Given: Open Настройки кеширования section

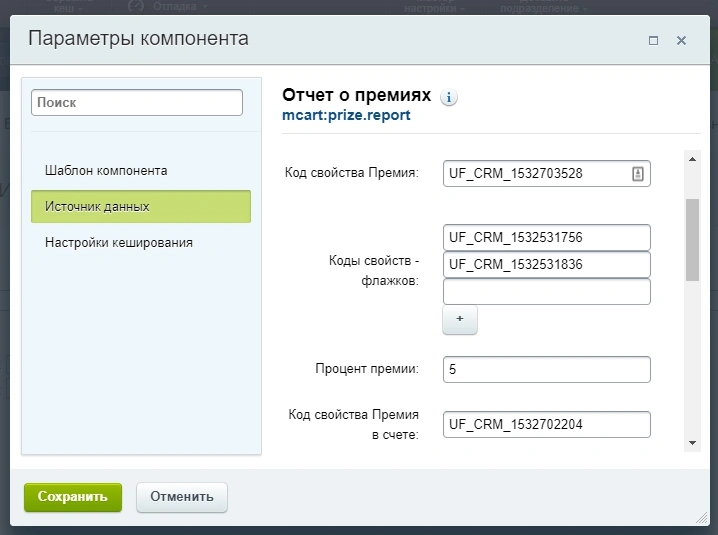Looking at the screenshot, I should pos(119,242).
